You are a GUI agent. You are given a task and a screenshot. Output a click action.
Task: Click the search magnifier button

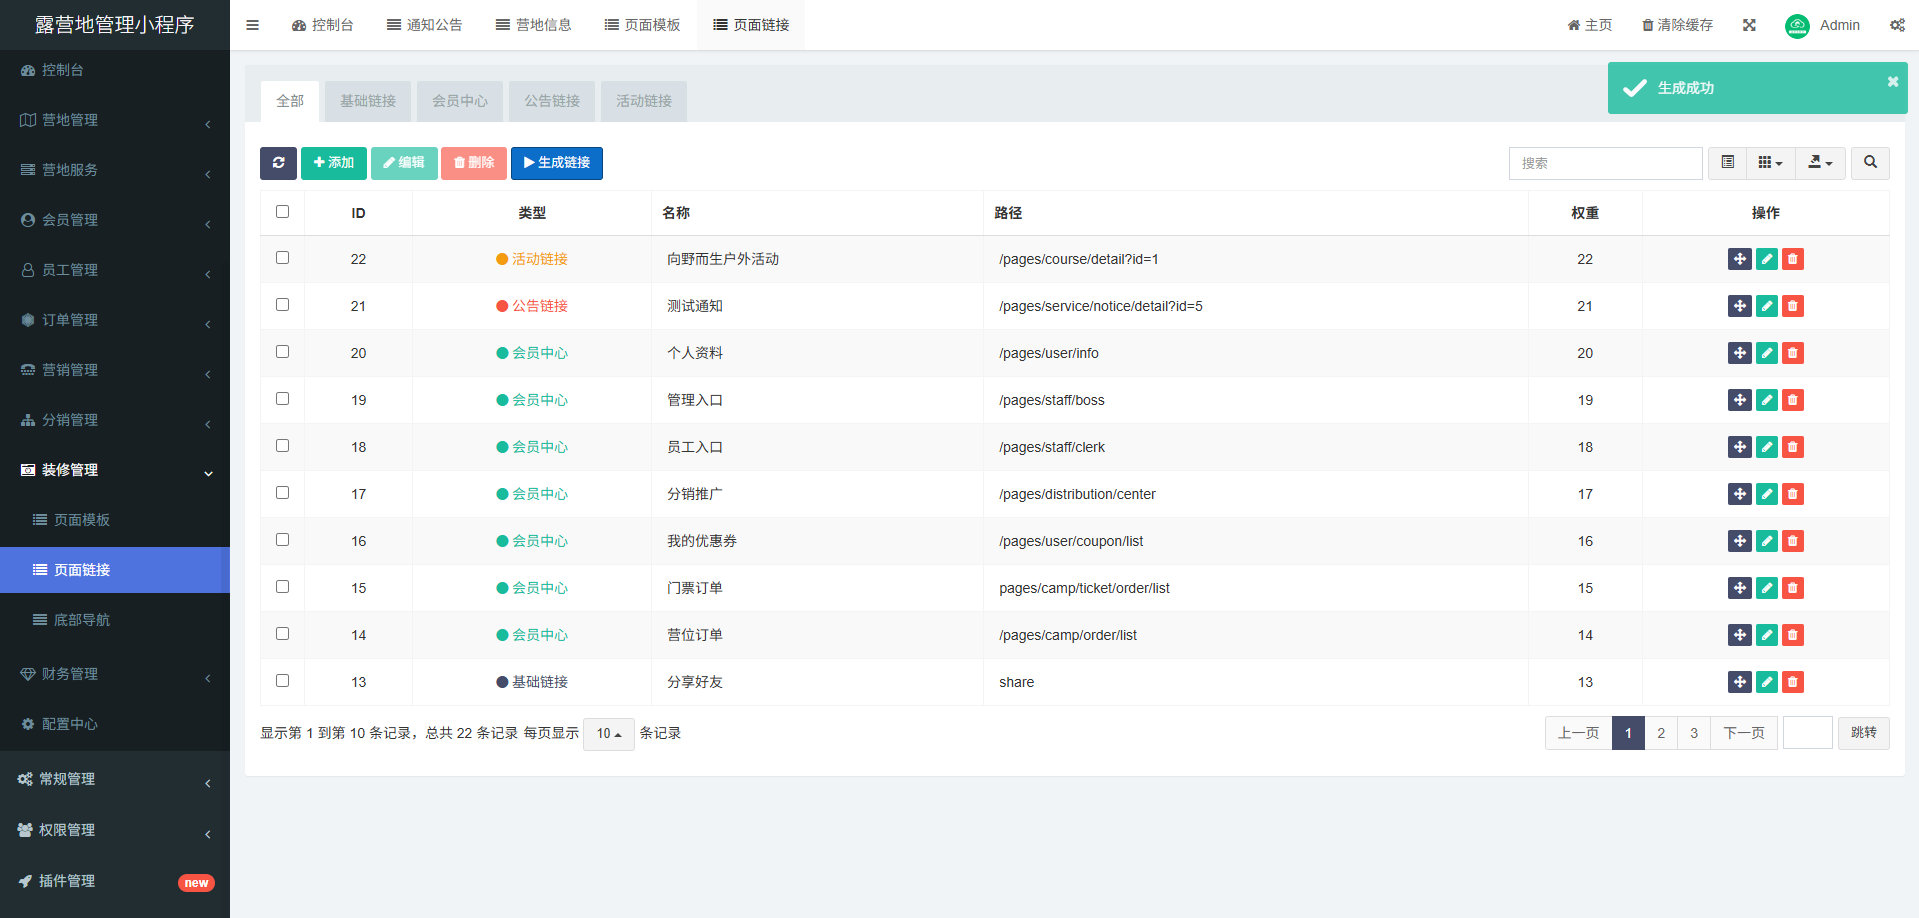click(1870, 163)
